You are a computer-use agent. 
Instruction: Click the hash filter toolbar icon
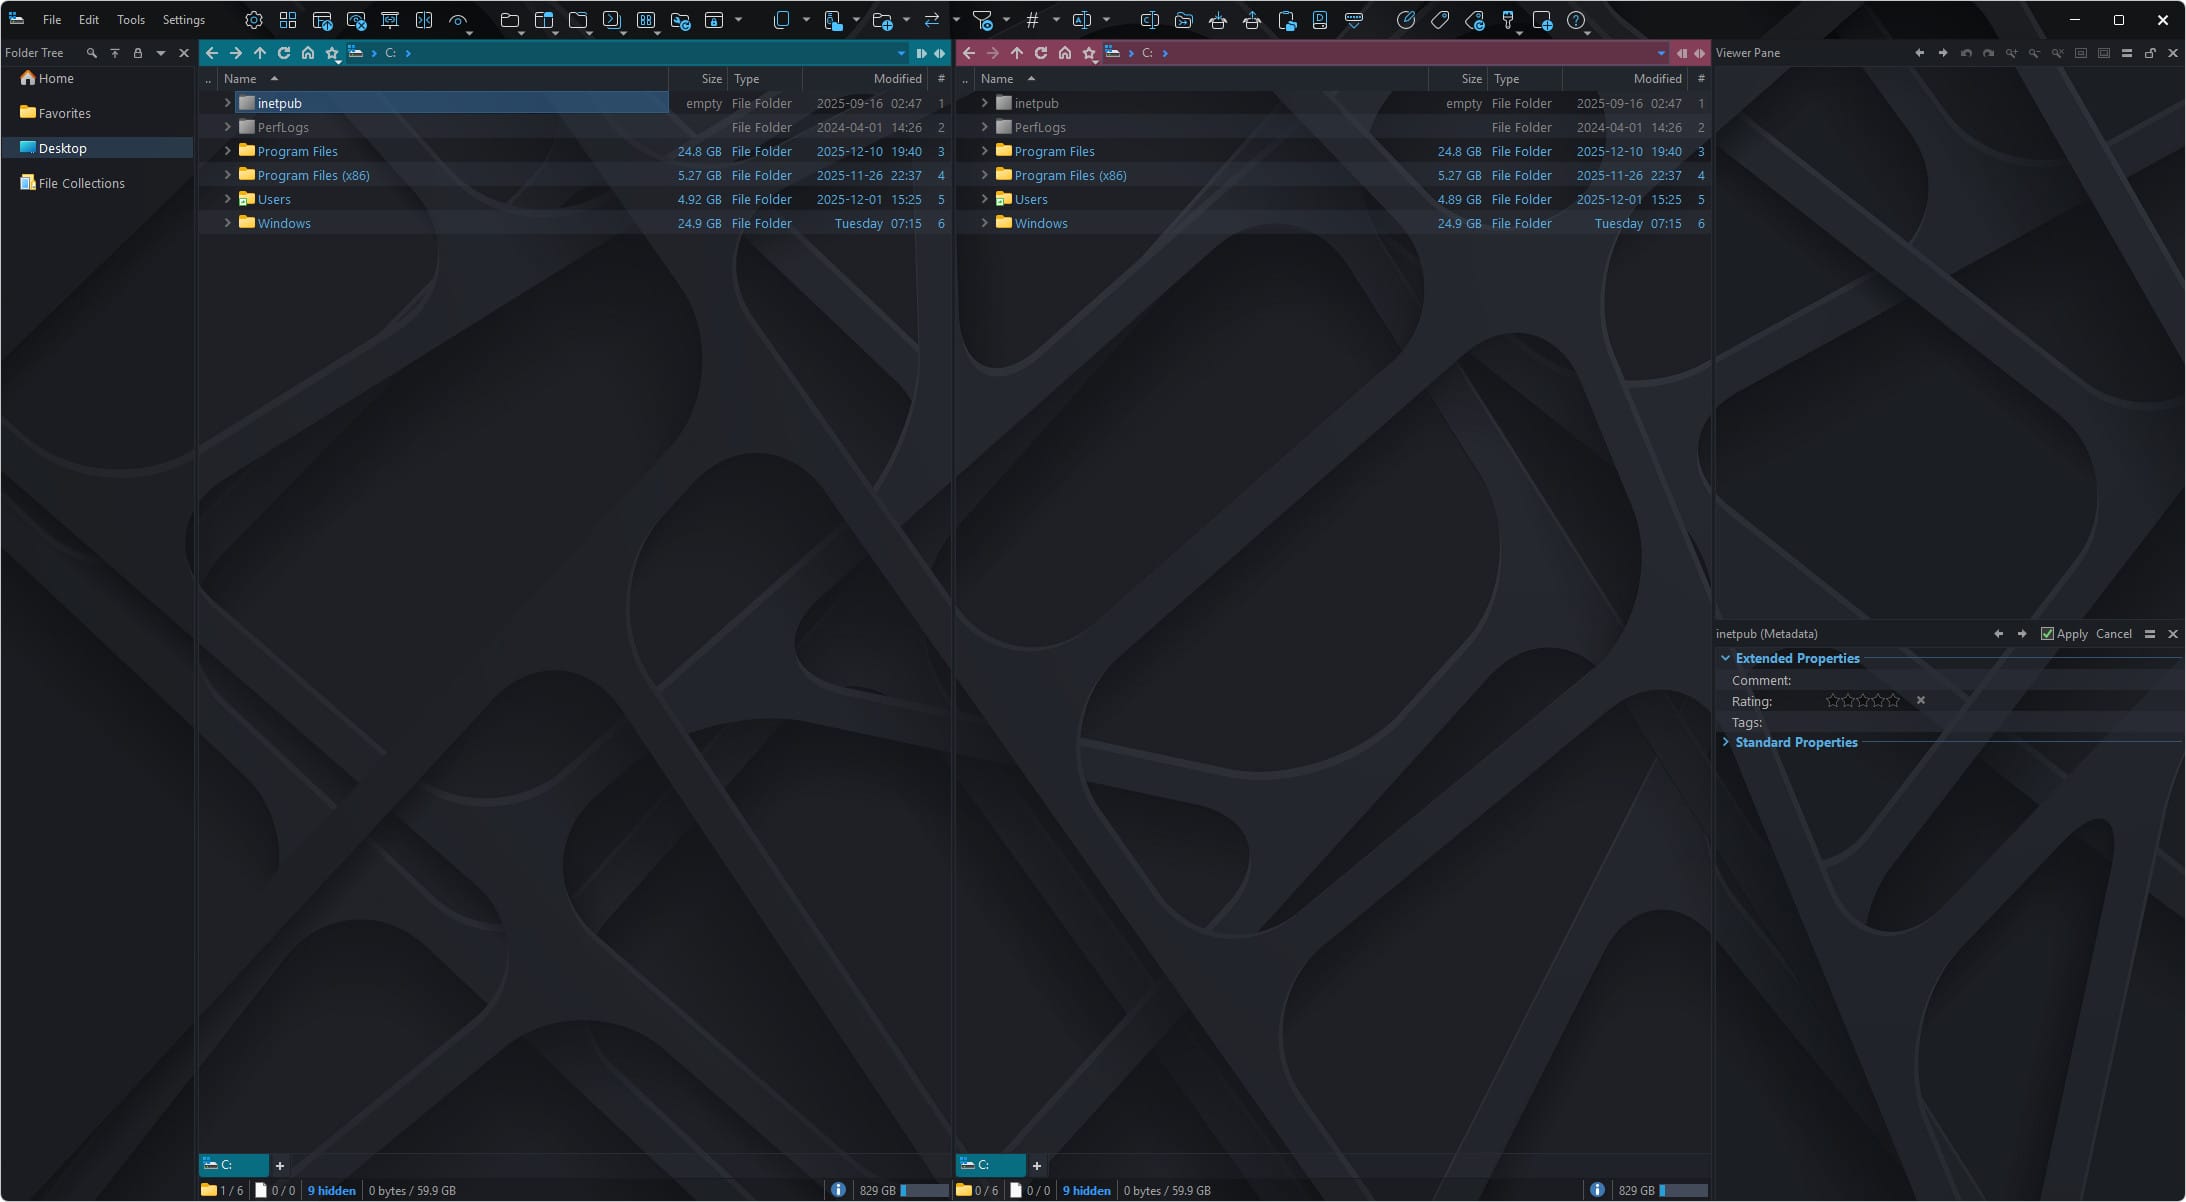(1033, 20)
